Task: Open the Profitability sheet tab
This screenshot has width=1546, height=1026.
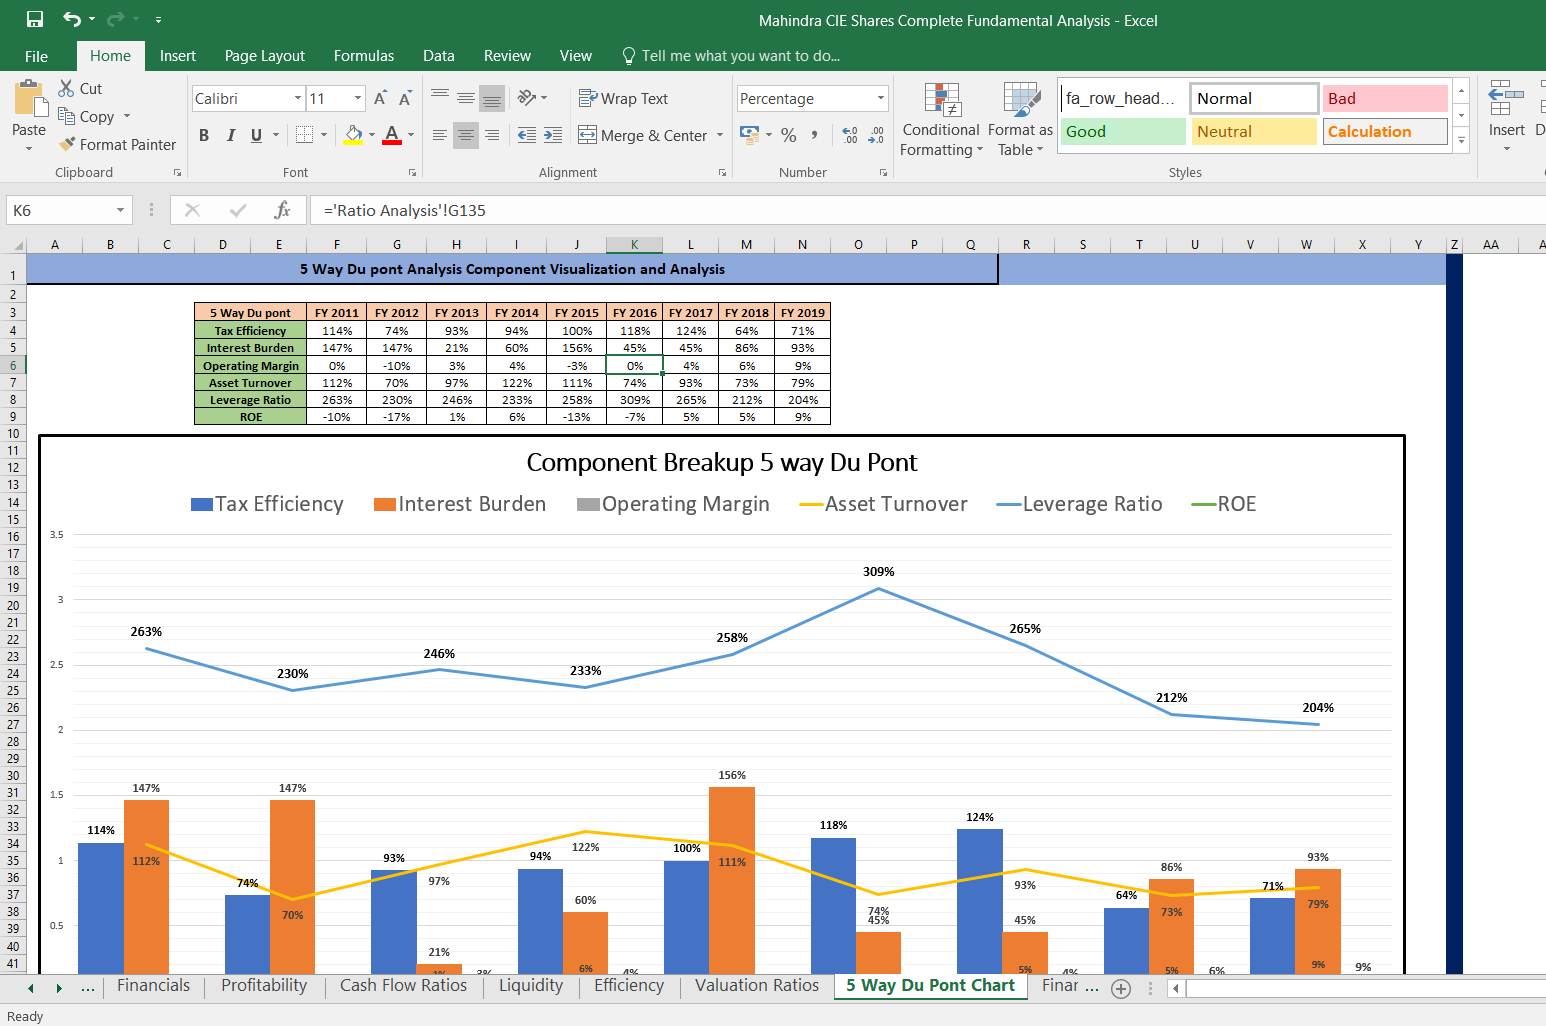Action: pyautogui.click(x=264, y=985)
